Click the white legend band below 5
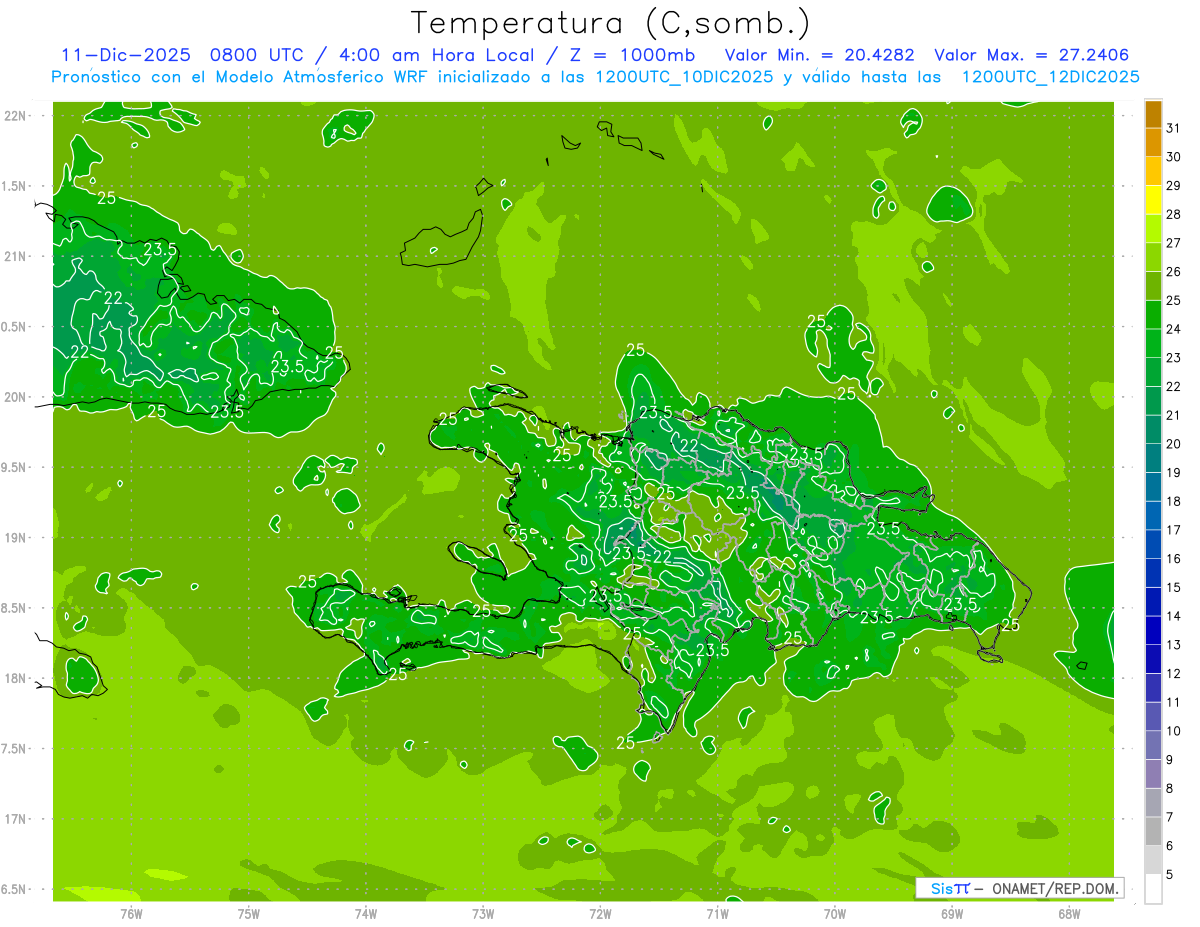Screen dimensions: 1200x927 click(1153, 889)
